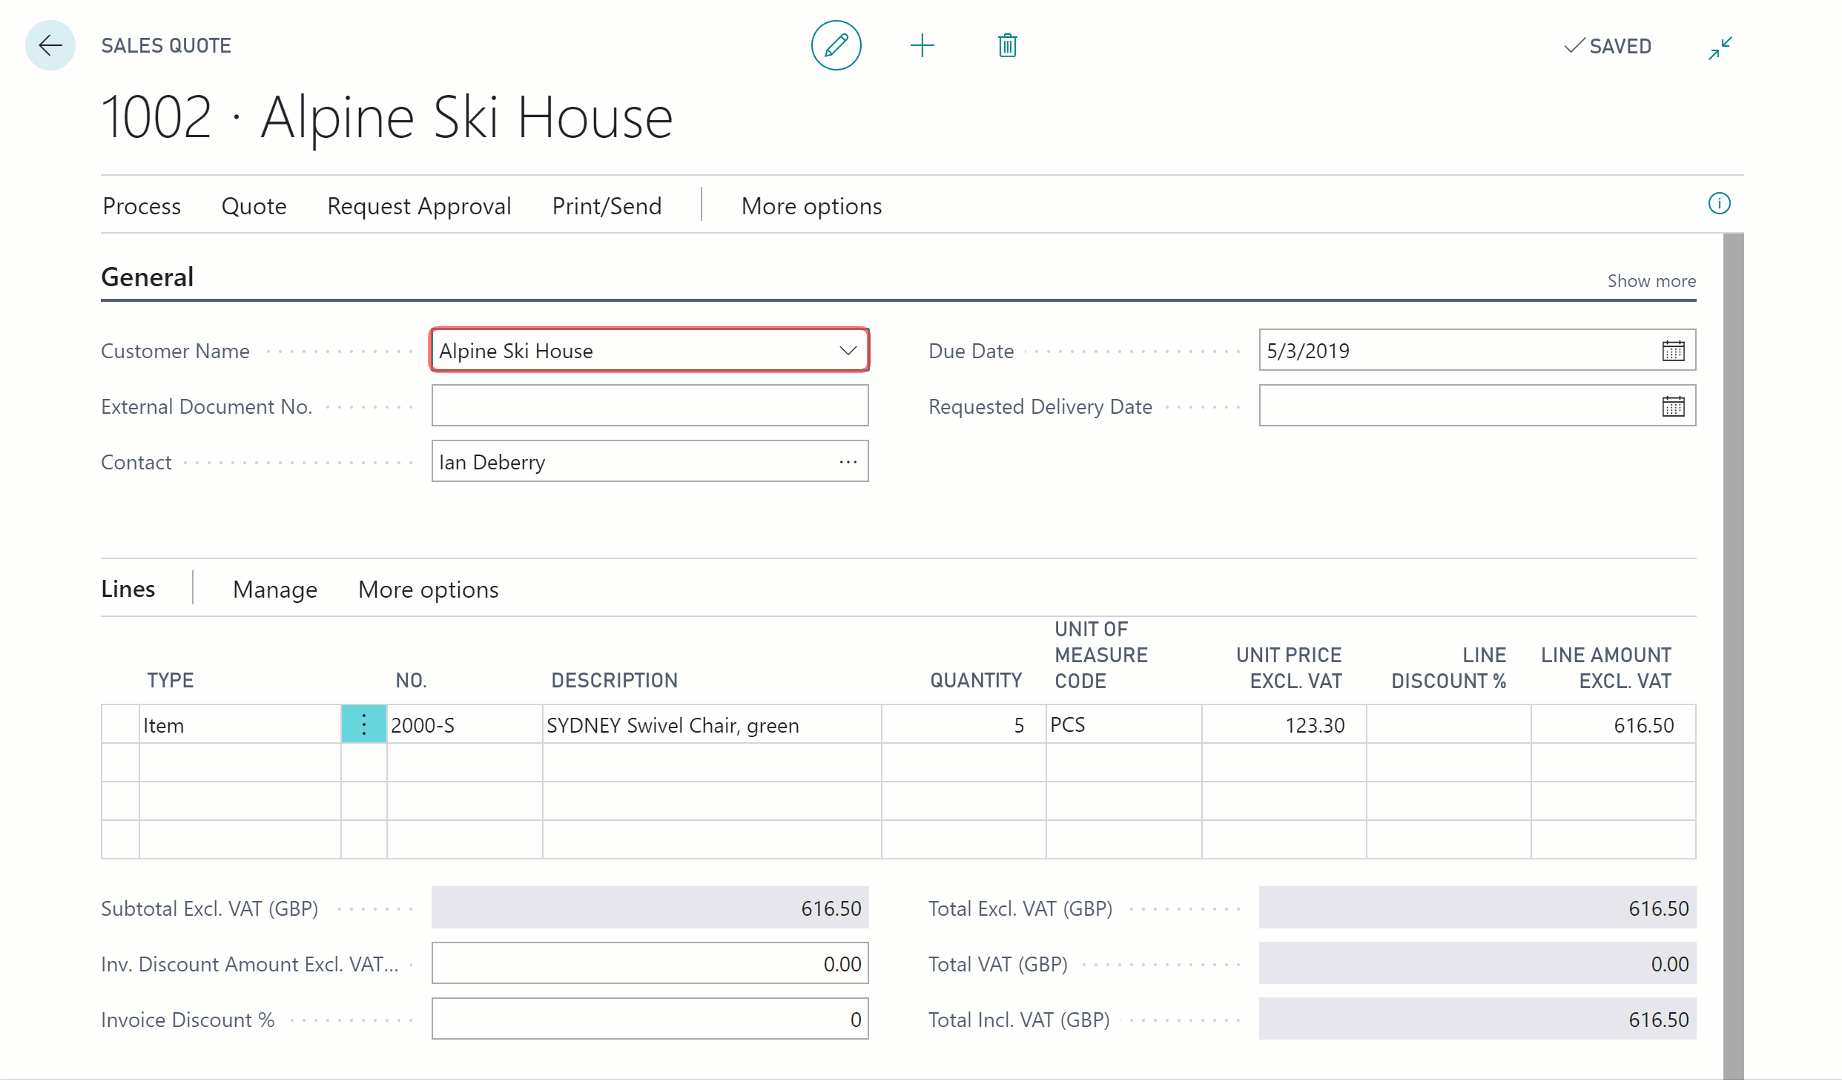Click the unit of measure PCS cell
This screenshot has width=1842, height=1080.
click(x=1124, y=725)
